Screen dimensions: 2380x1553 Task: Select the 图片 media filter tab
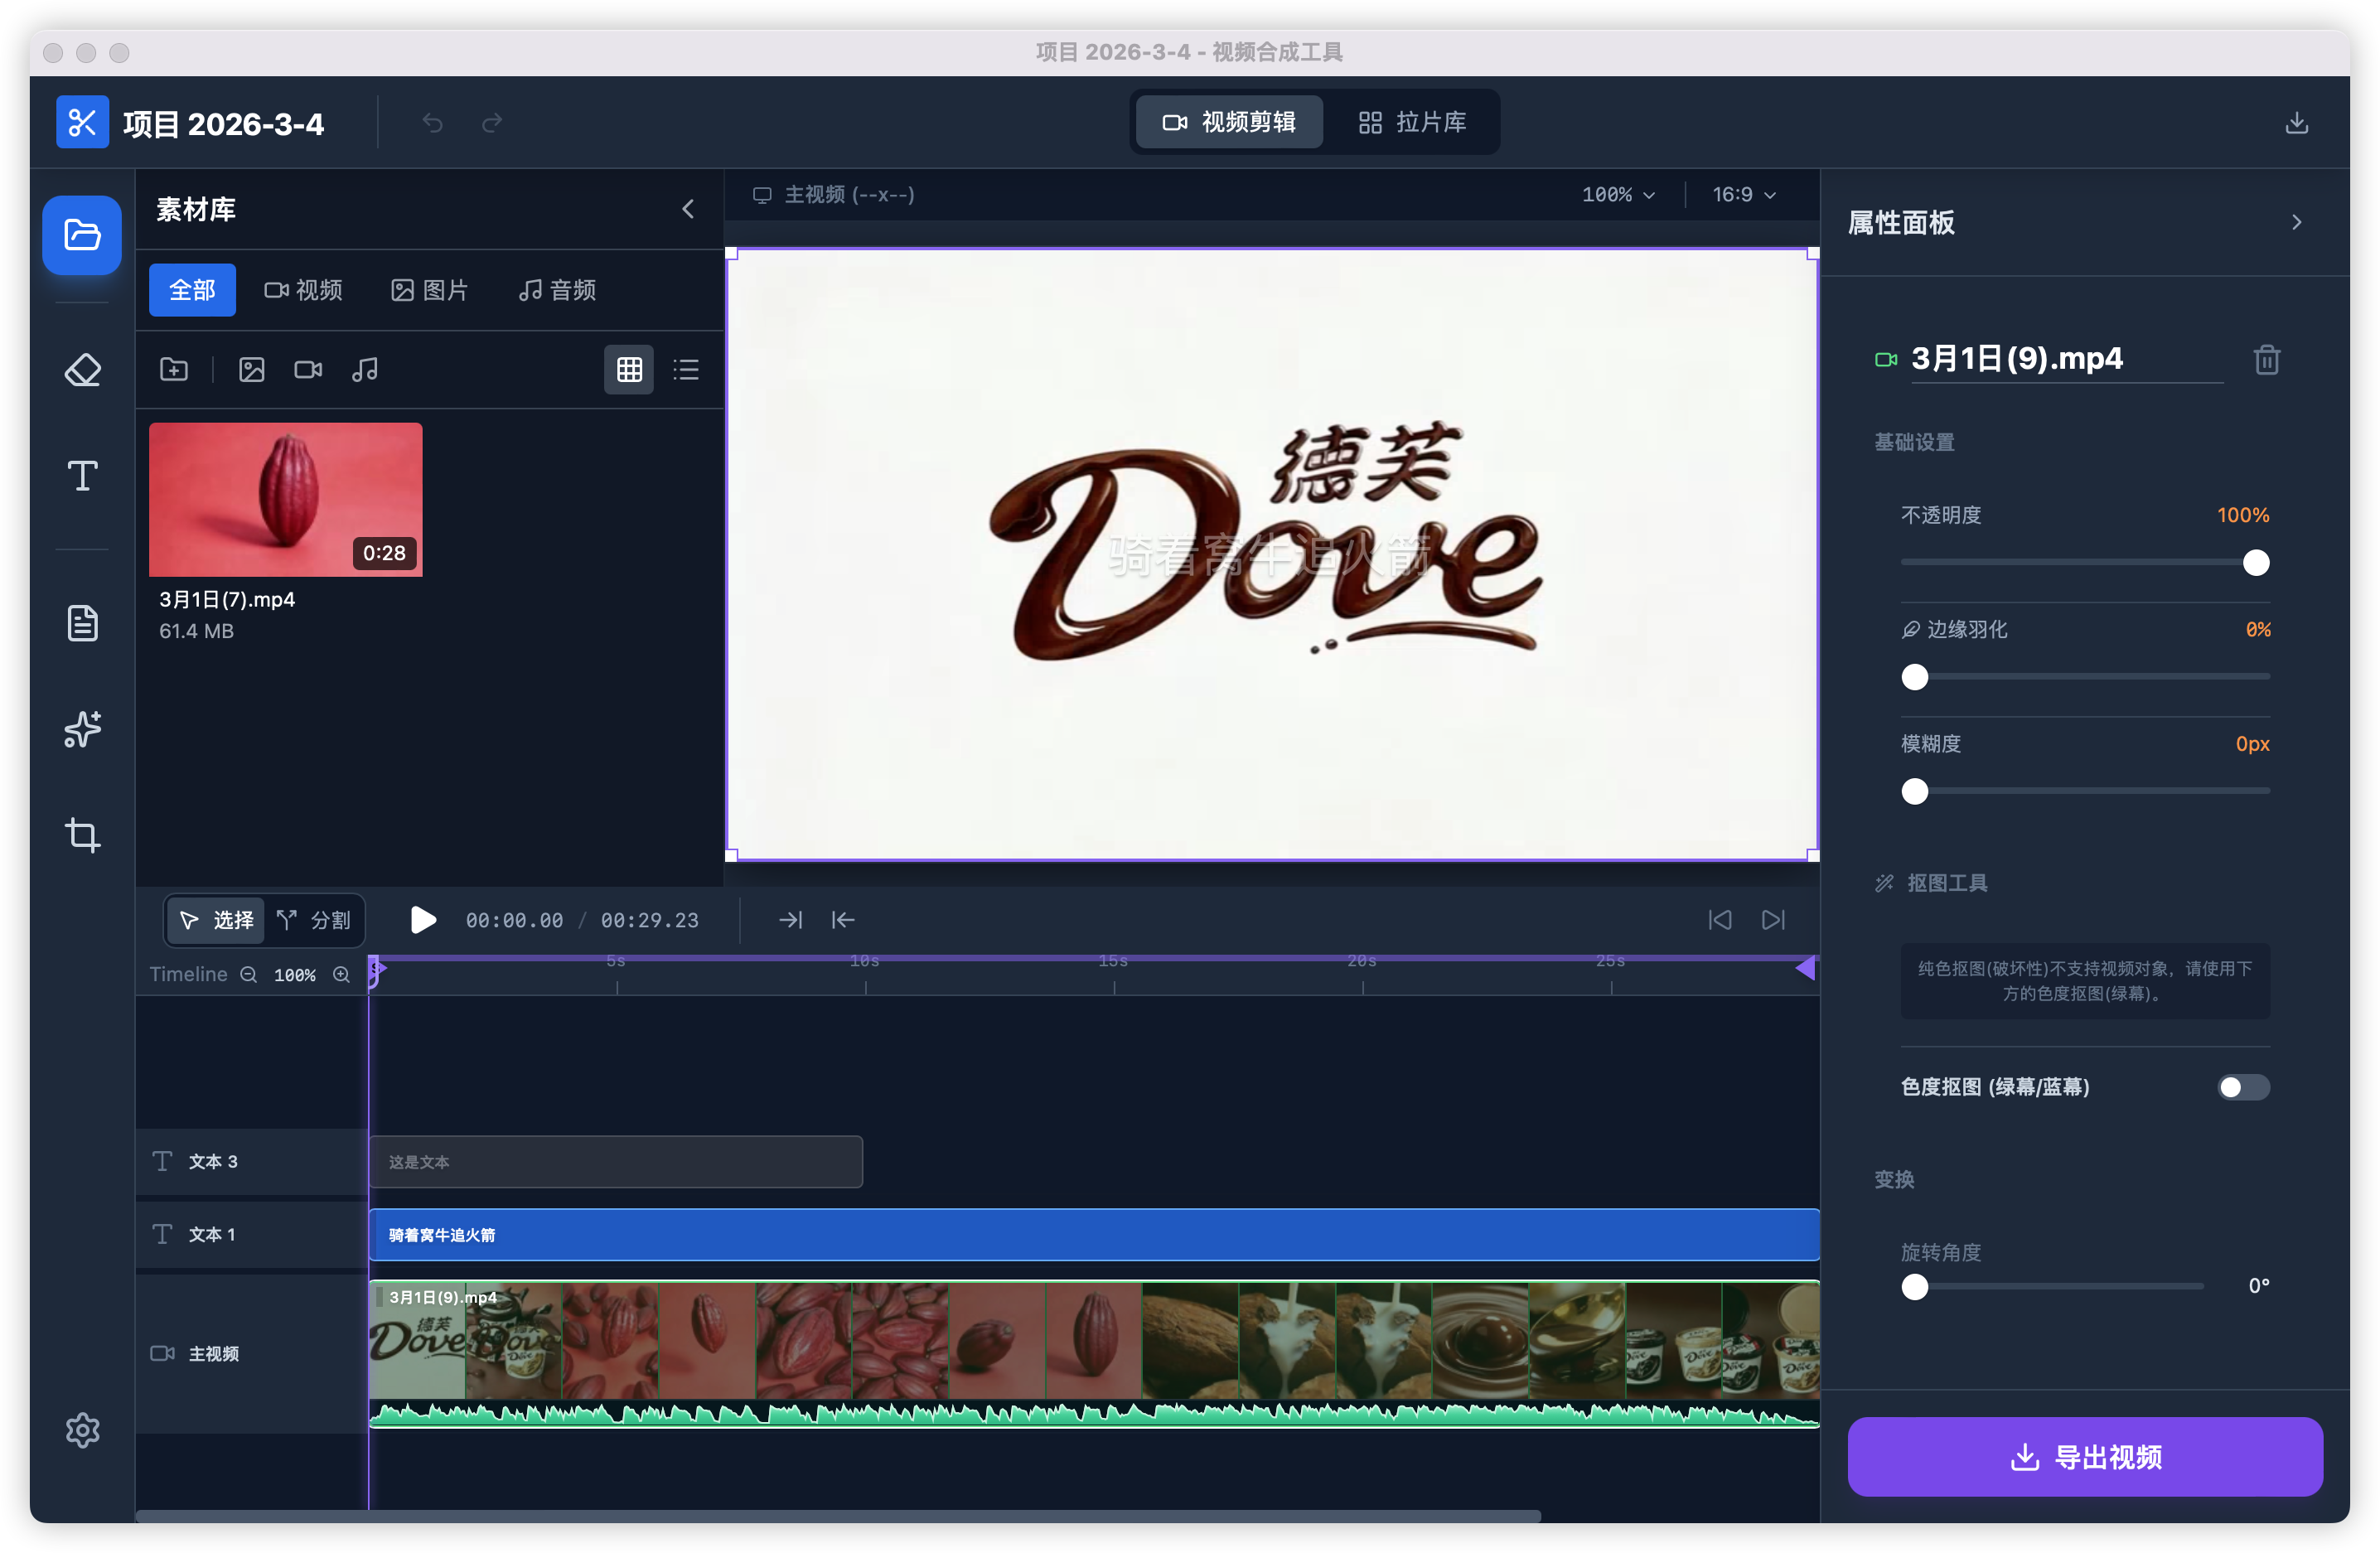point(429,290)
